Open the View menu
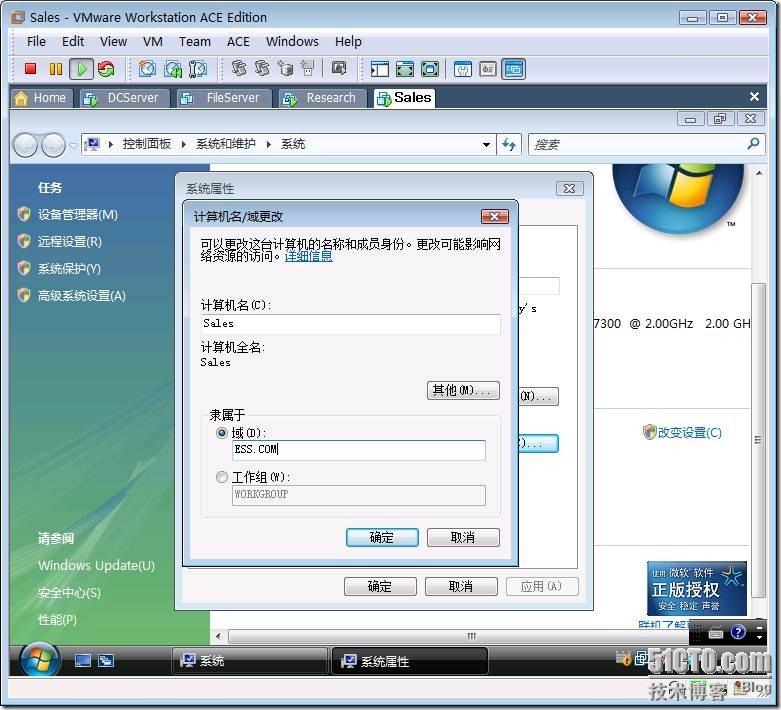The image size is (781, 710). coord(114,41)
